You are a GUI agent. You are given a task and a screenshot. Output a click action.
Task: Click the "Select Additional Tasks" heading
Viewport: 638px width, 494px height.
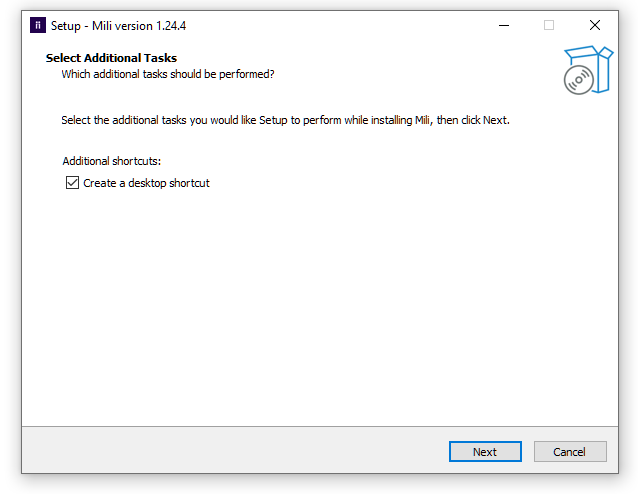pos(111,58)
